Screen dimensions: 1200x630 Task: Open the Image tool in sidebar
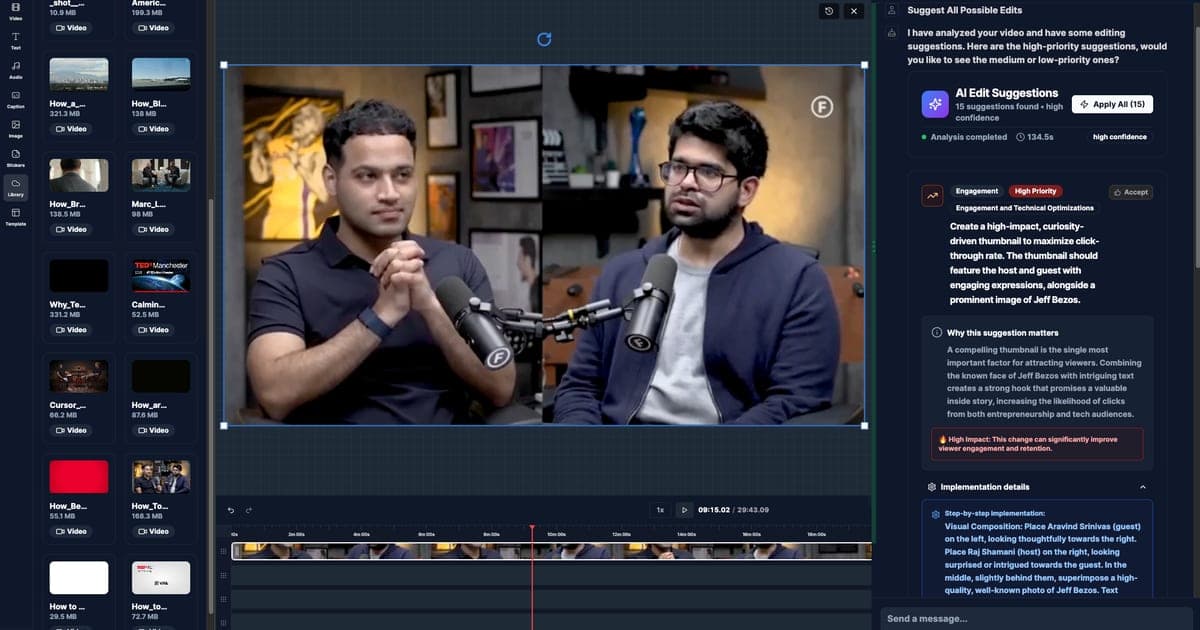[16, 128]
